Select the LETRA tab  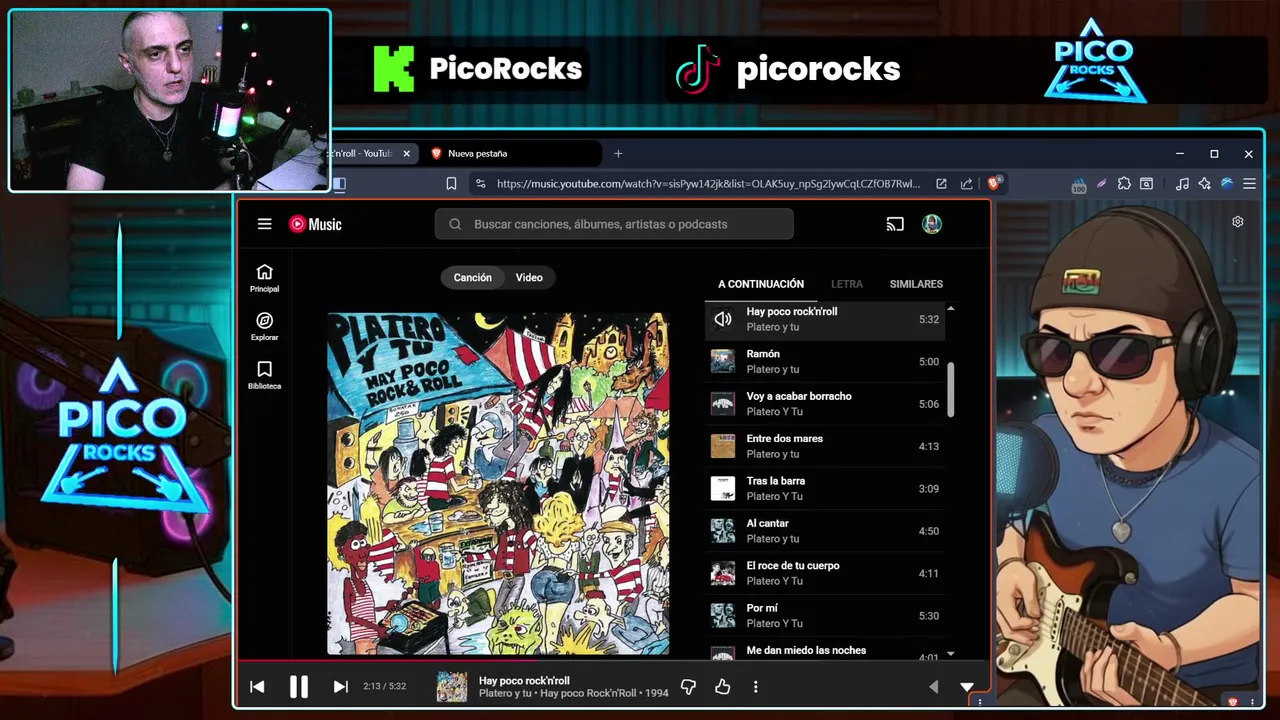coord(846,284)
